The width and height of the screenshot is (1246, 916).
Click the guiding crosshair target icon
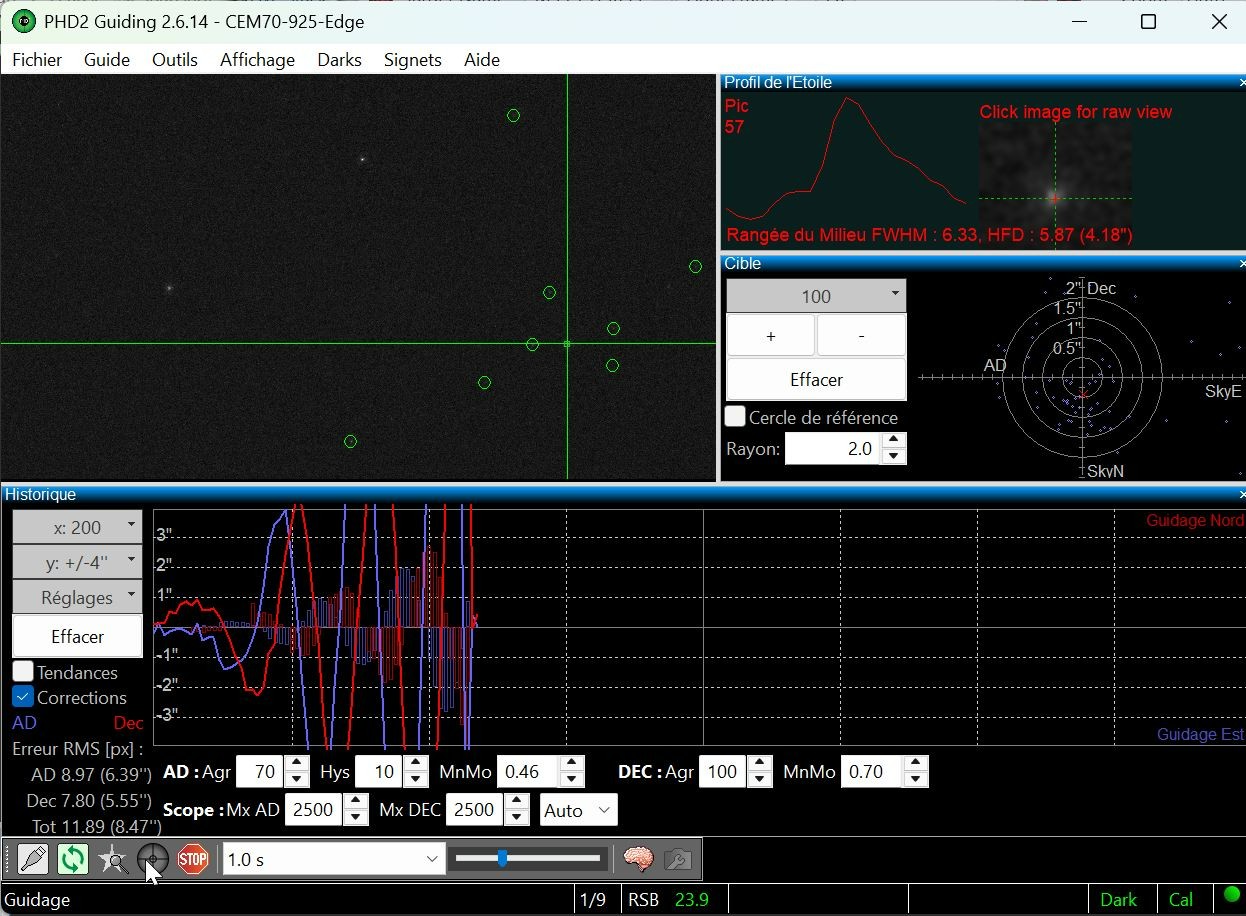[153, 859]
